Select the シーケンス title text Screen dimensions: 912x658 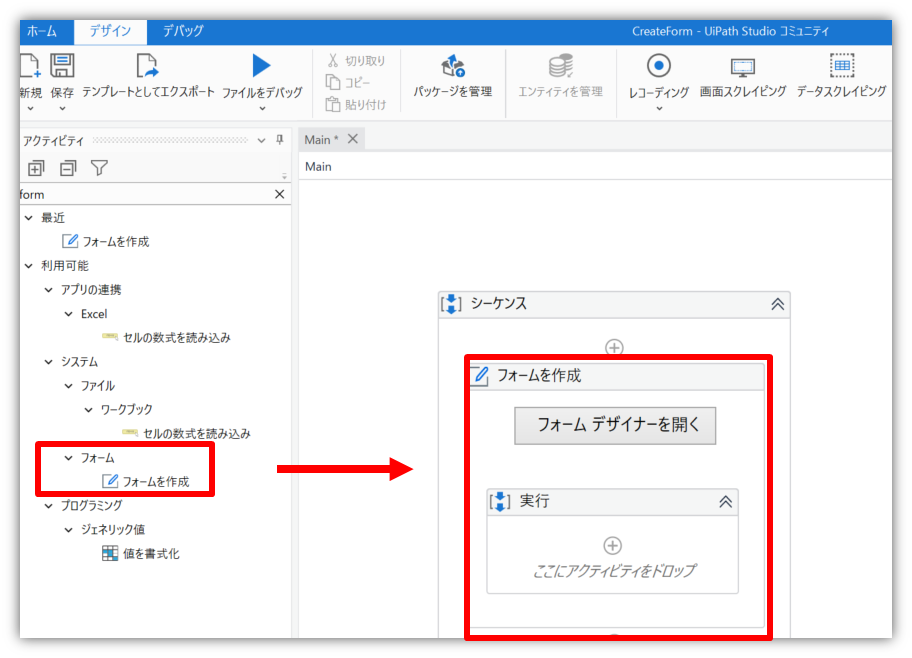(498, 304)
